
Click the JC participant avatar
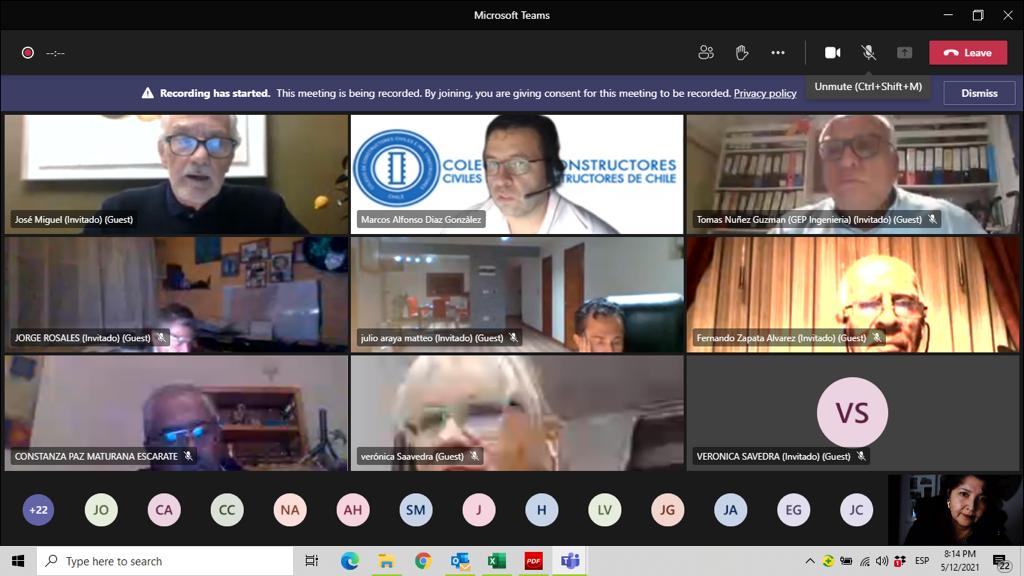pos(856,510)
